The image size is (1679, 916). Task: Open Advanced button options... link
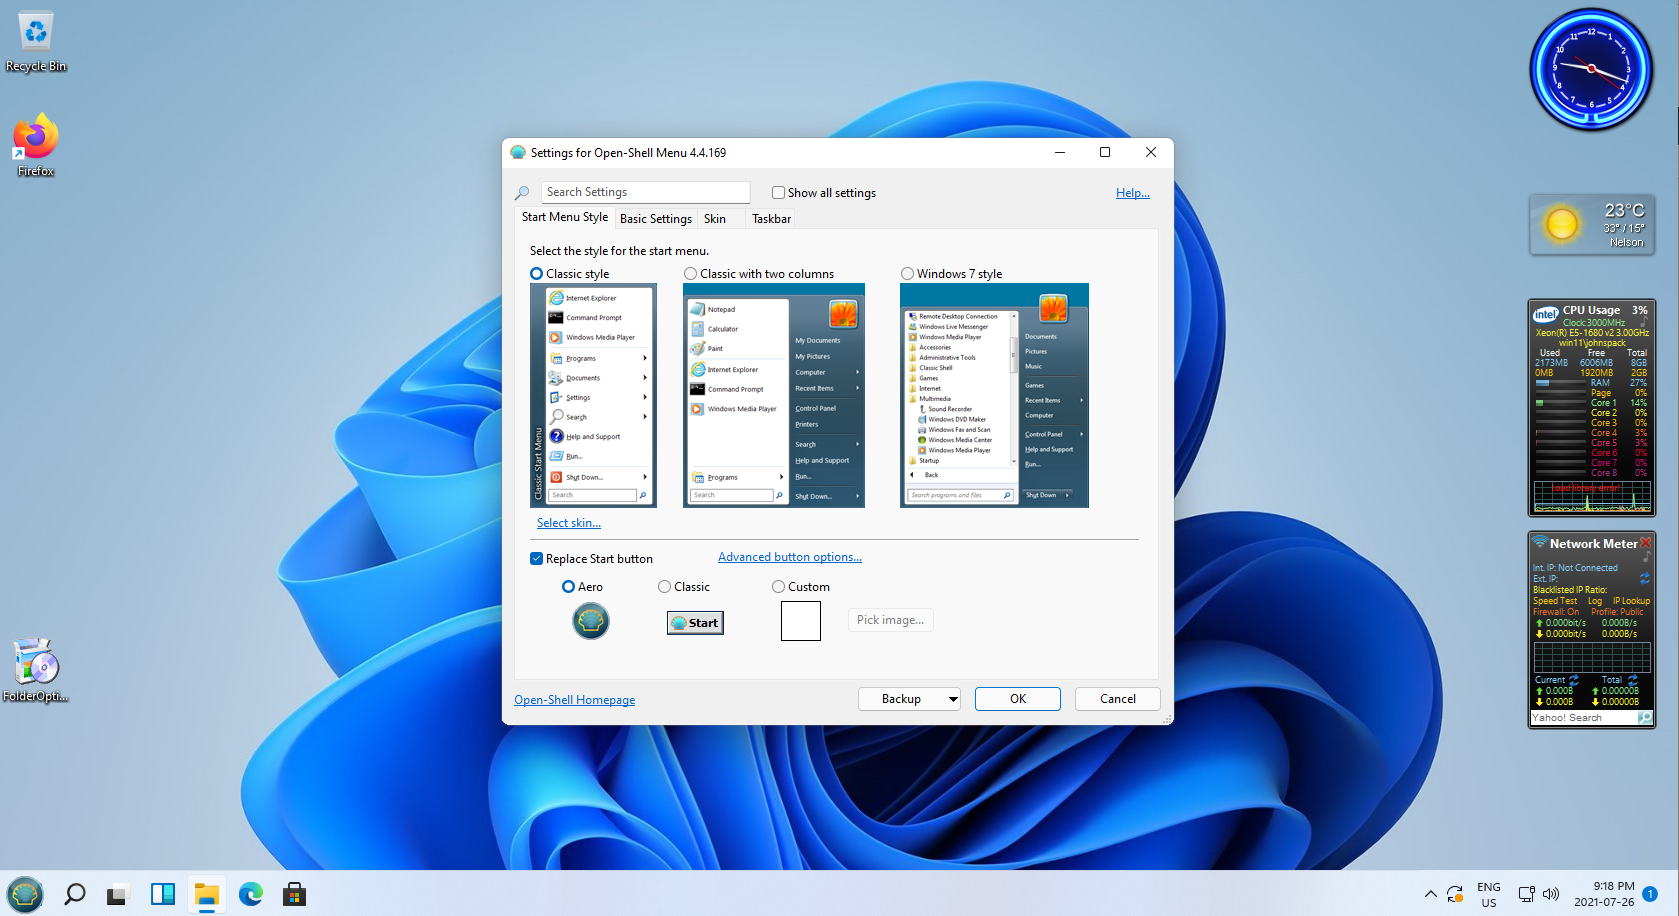(x=790, y=557)
